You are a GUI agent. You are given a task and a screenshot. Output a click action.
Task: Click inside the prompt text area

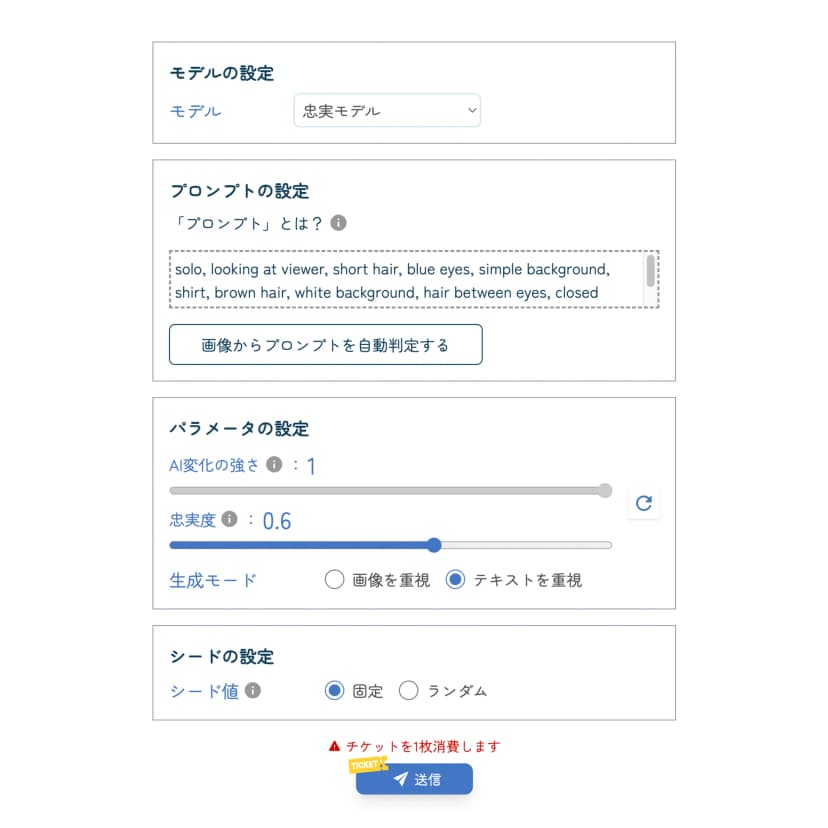400,280
